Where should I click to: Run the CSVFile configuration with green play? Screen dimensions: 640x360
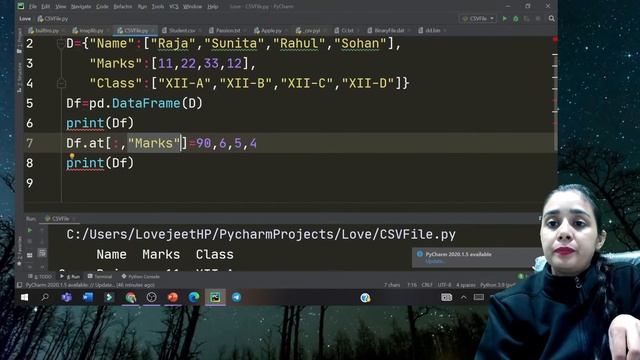click(x=504, y=18)
